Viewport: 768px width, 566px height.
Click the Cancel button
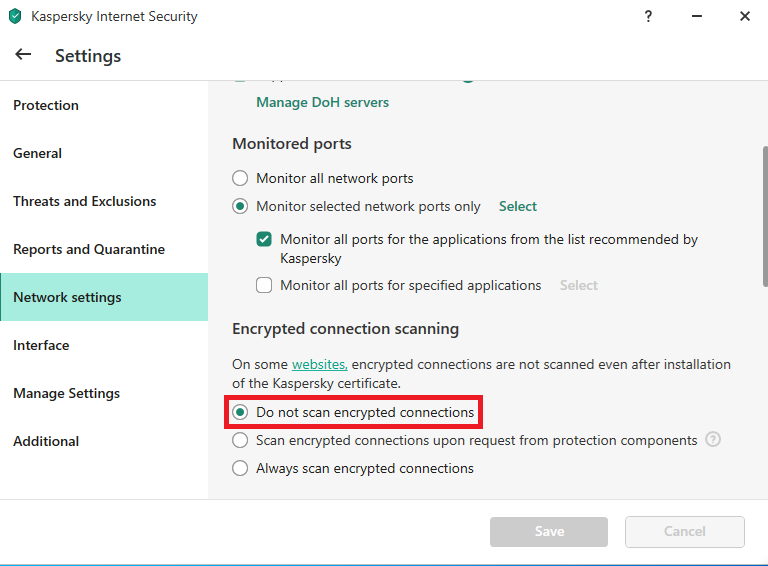684,531
